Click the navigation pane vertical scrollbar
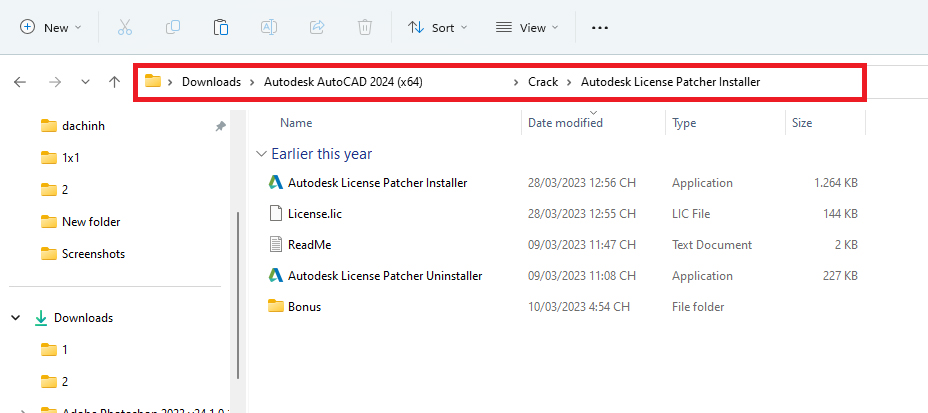Image resolution: width=928 pixels, height=413 pixels. coord(237,296)
